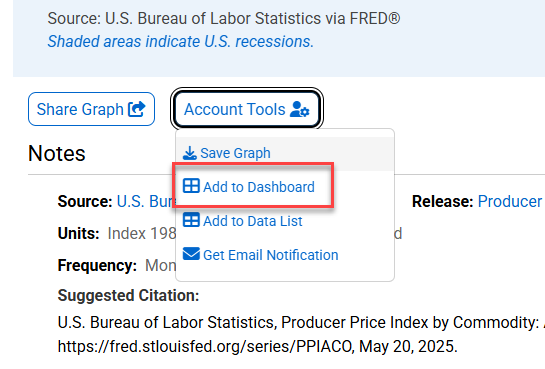Select Add to Dashboard menu entry

[285, 187]
